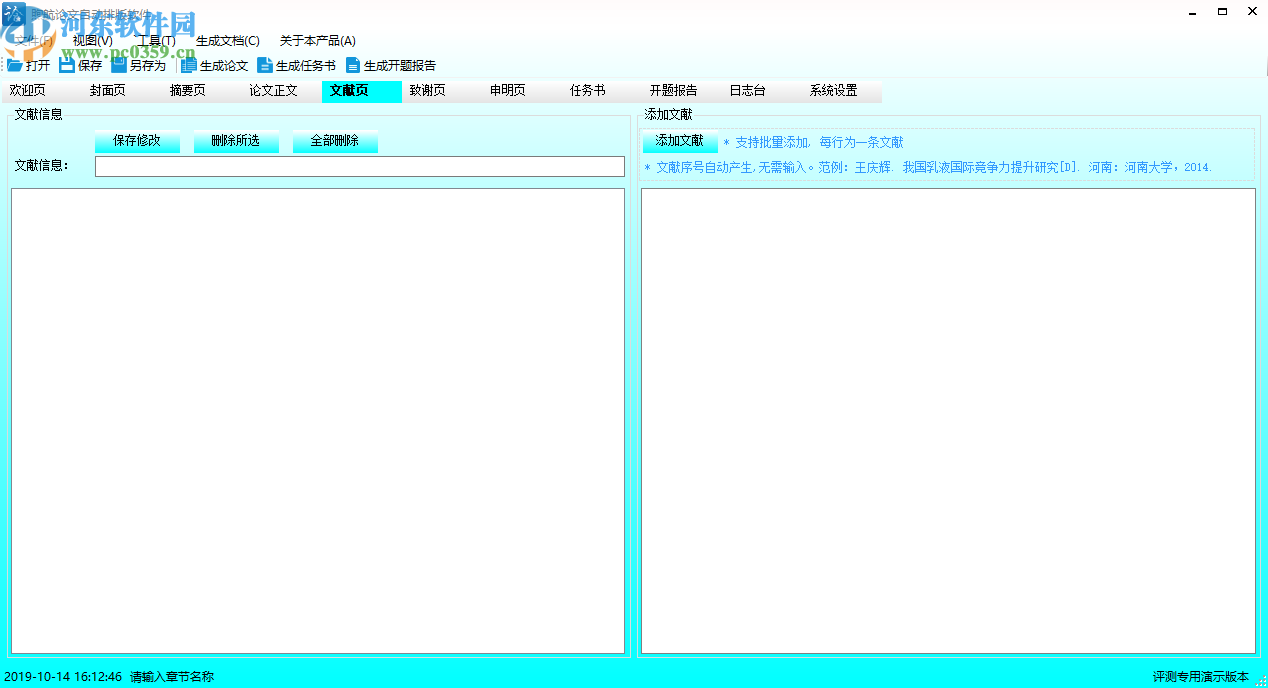The image size is (1268, 688).
Task: Open the 工具(T) menu
Action: coord(156,41)
